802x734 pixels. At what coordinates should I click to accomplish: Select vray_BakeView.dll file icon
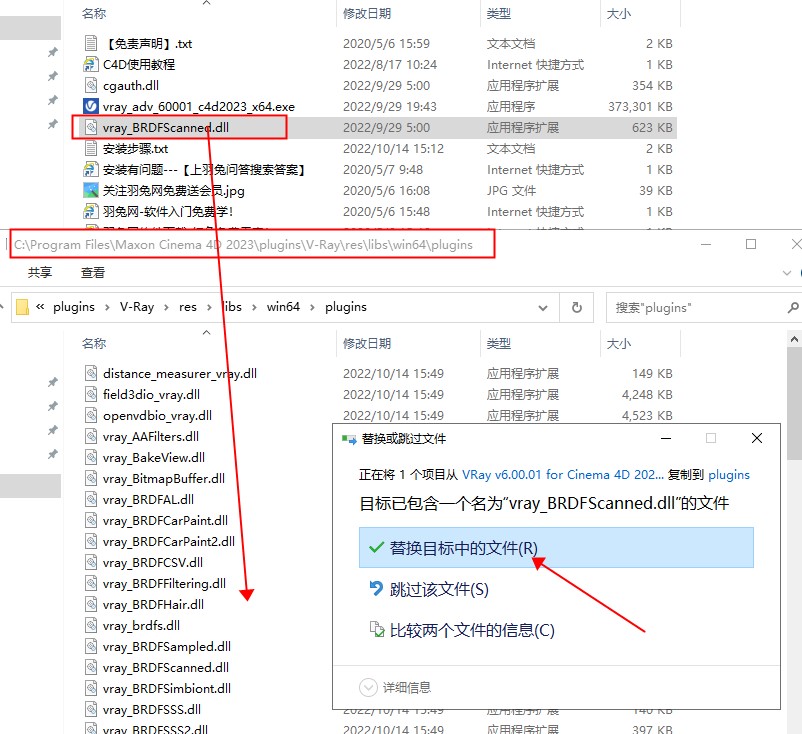(x=91, y=457)
